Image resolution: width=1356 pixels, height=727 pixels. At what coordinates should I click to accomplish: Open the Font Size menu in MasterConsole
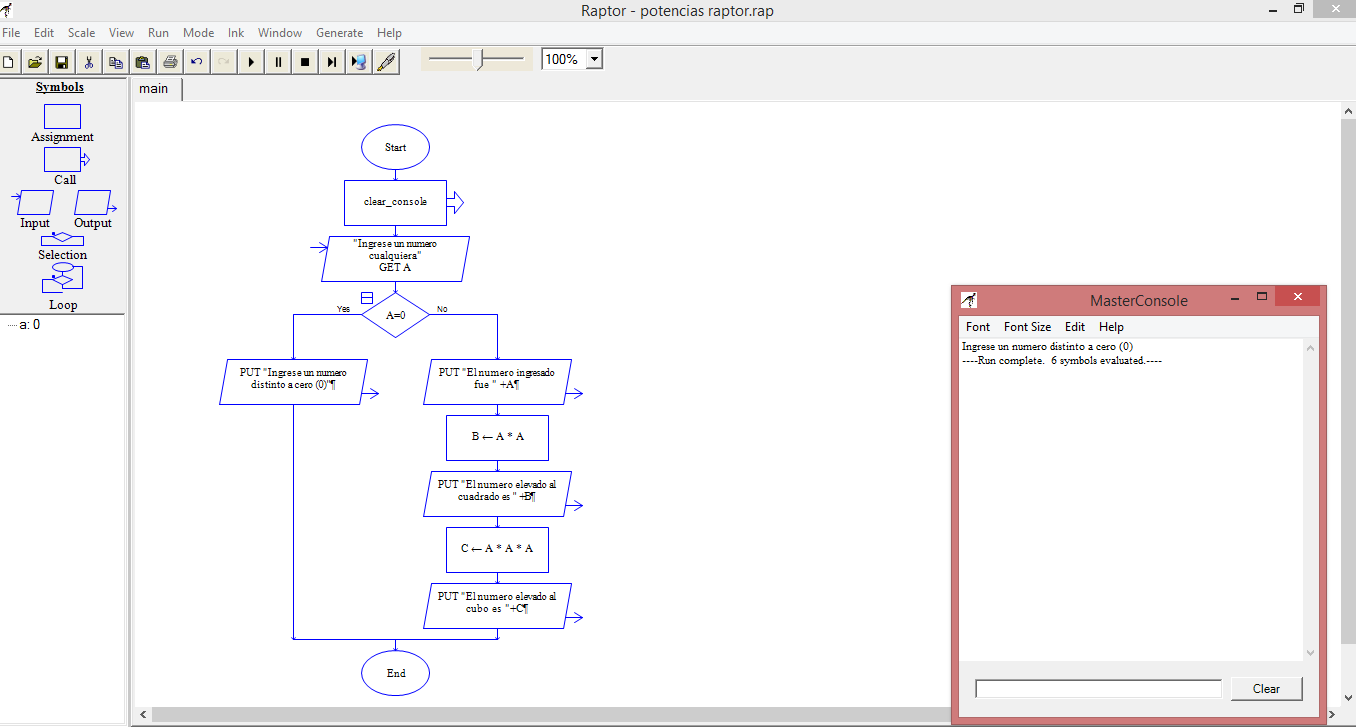pyautogui.click(x=1027, y=326)
